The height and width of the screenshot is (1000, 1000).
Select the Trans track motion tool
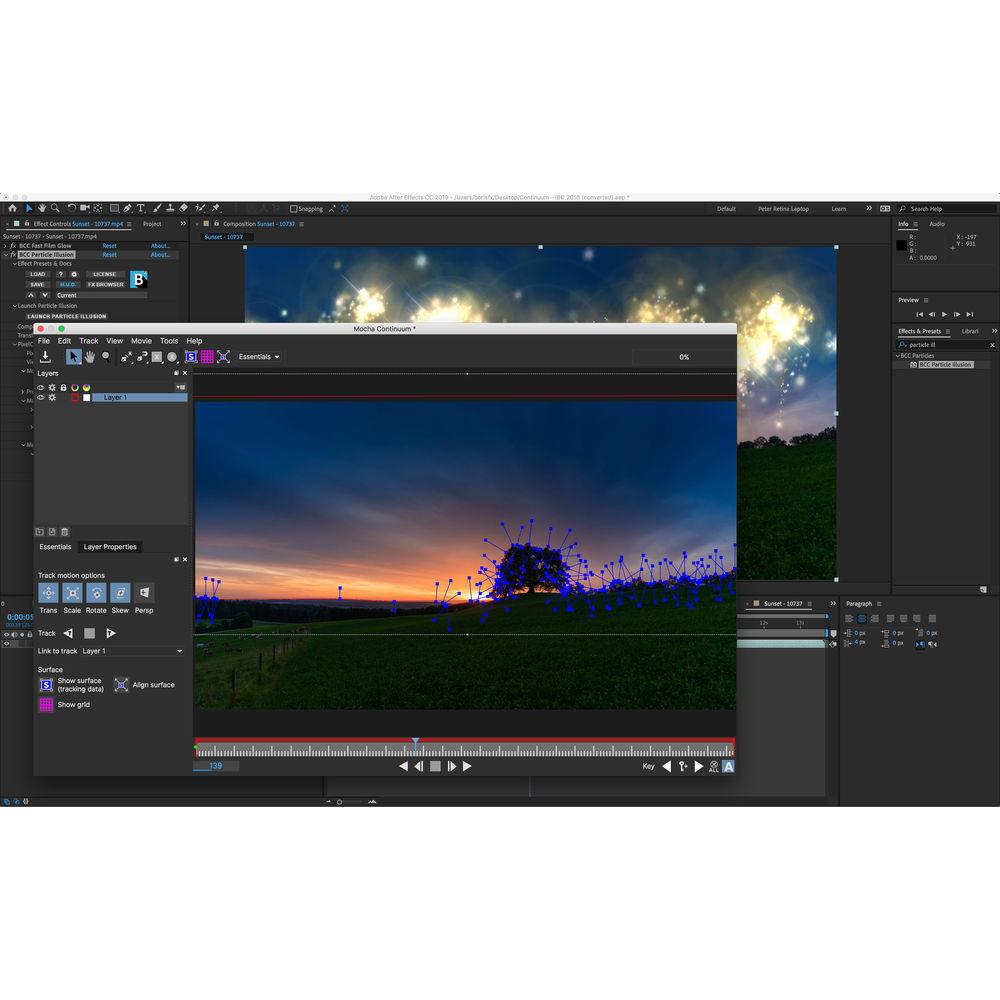48,593
